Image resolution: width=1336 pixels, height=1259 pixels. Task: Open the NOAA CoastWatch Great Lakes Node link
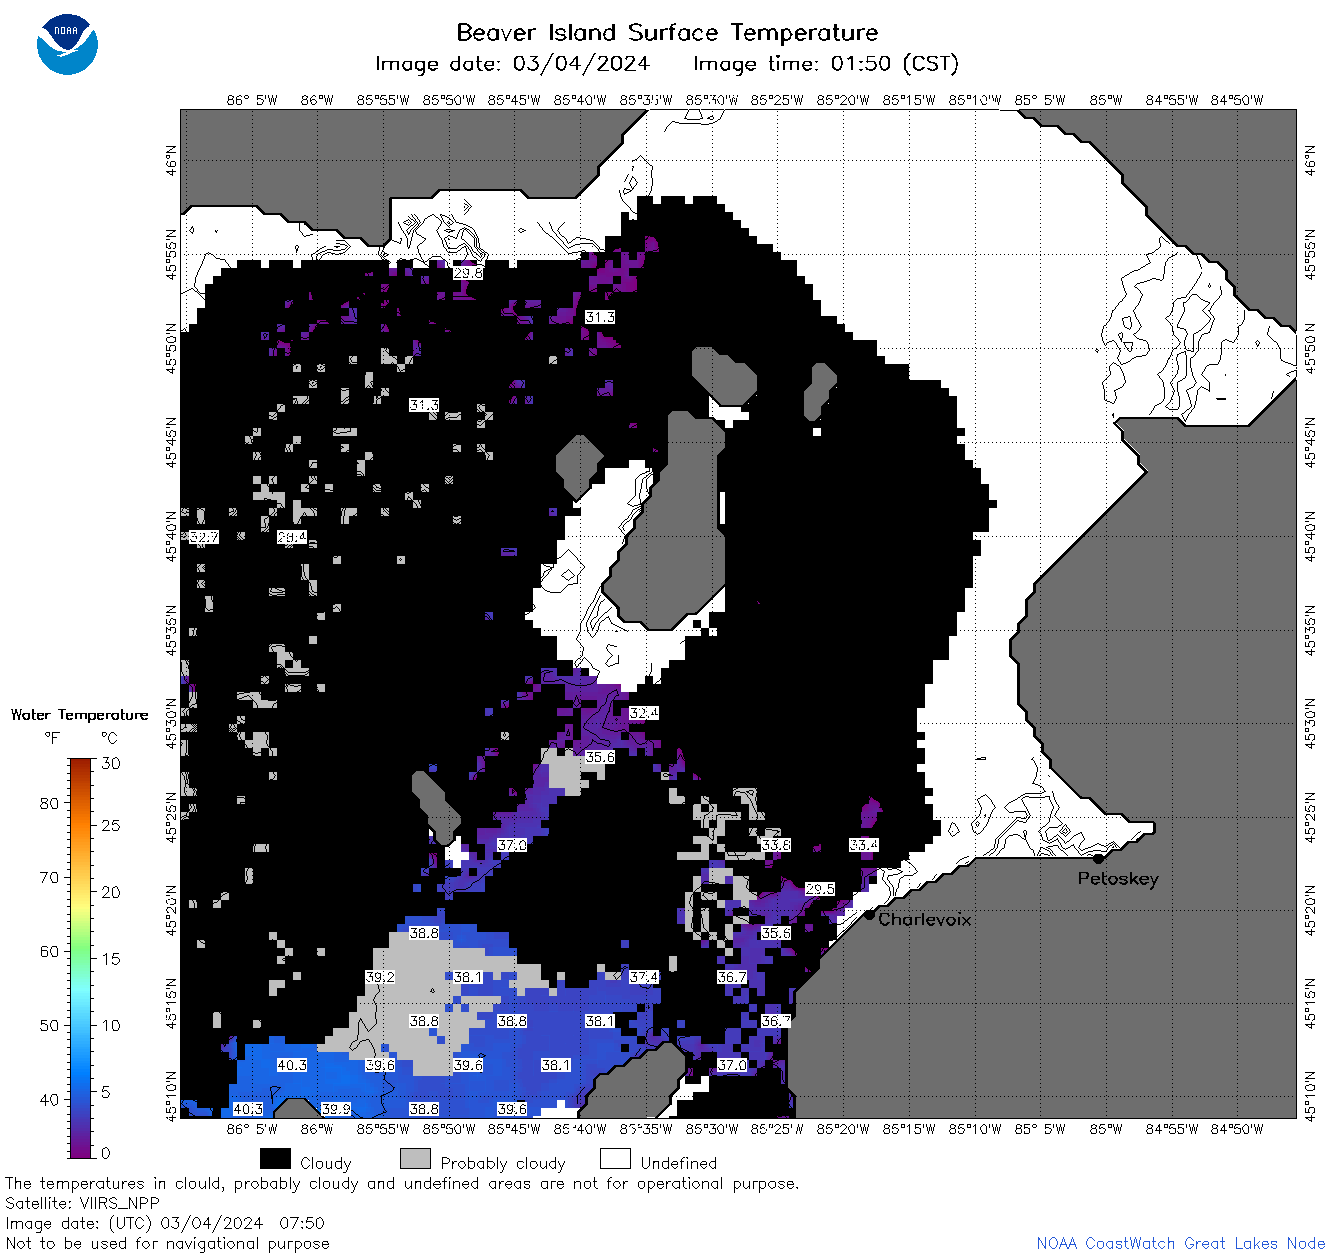[1181, 1243]
